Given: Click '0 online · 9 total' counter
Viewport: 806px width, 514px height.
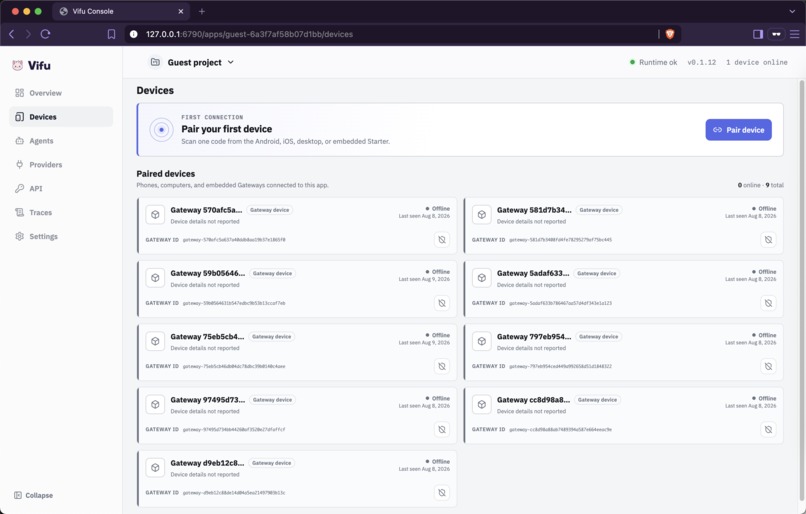Looking at the screenshot, I should (x=761, y=185).
